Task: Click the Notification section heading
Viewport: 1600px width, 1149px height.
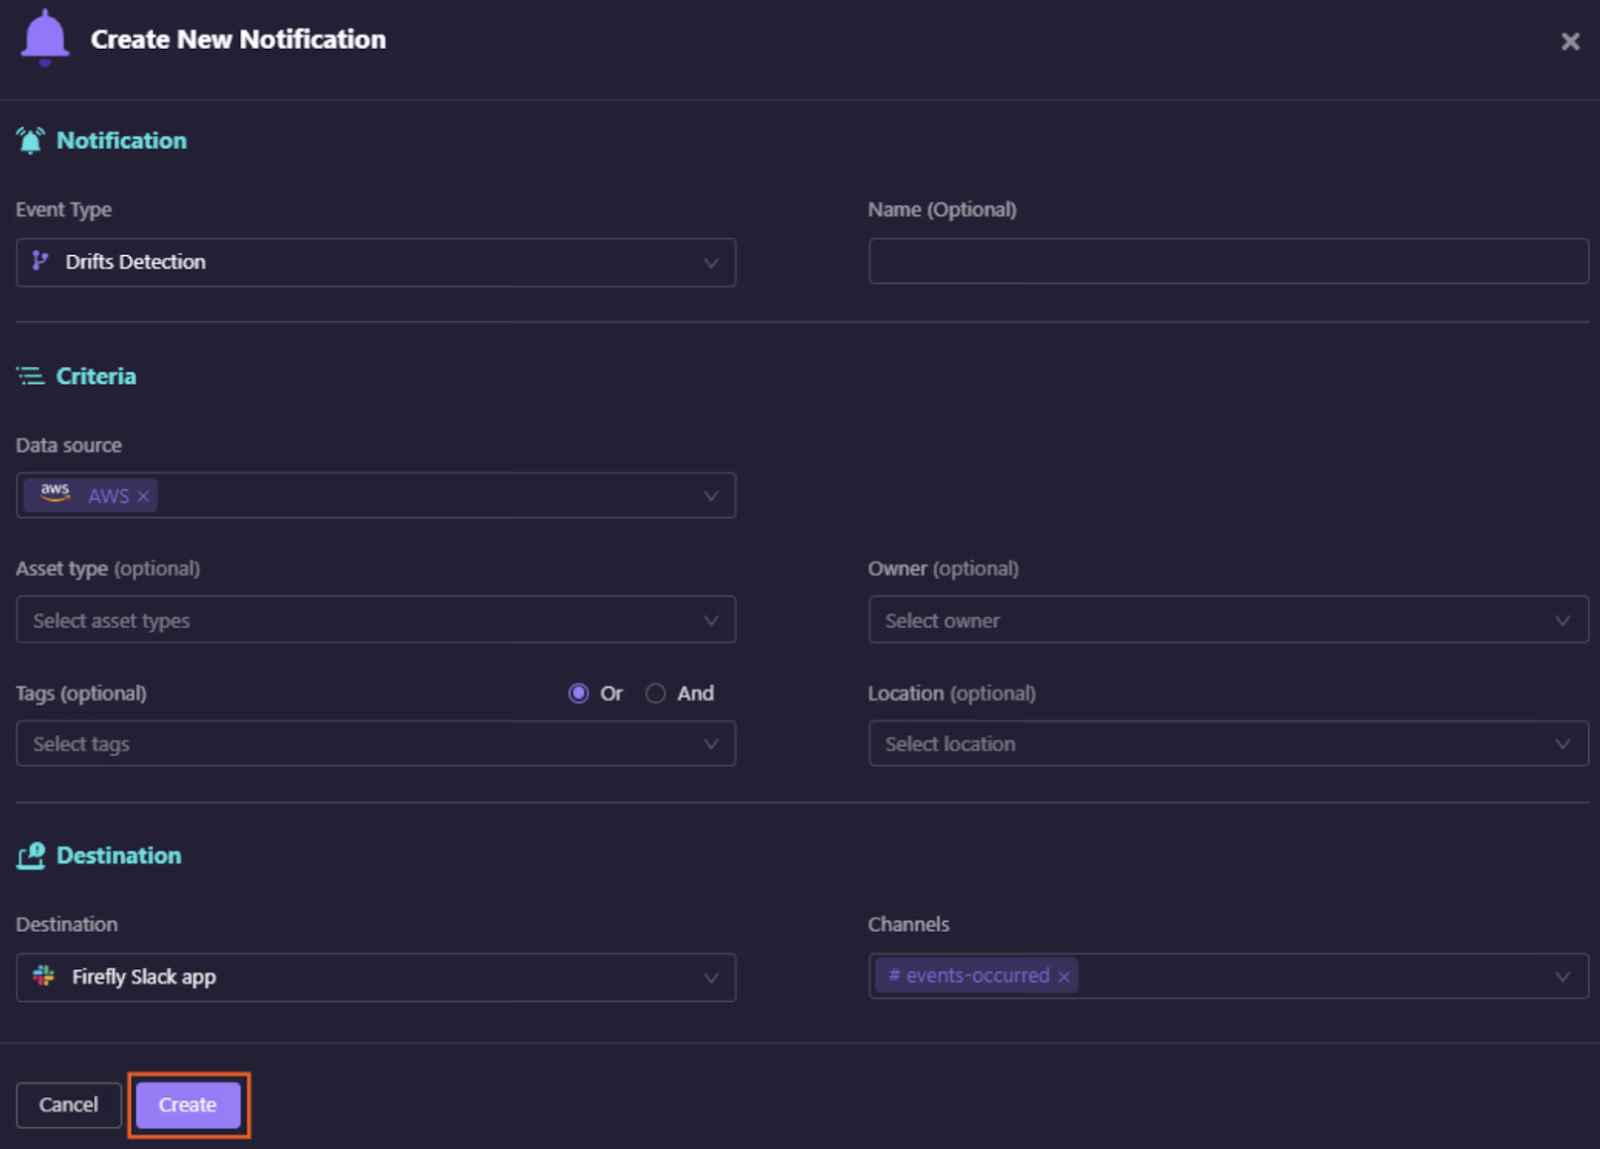Action: [x=121, y=141]
